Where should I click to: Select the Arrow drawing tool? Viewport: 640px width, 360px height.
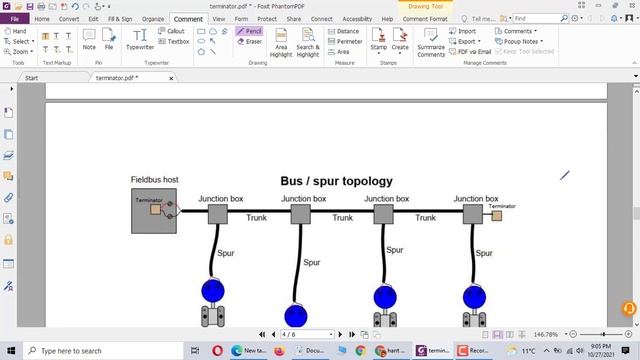click(x=213, y=41)
